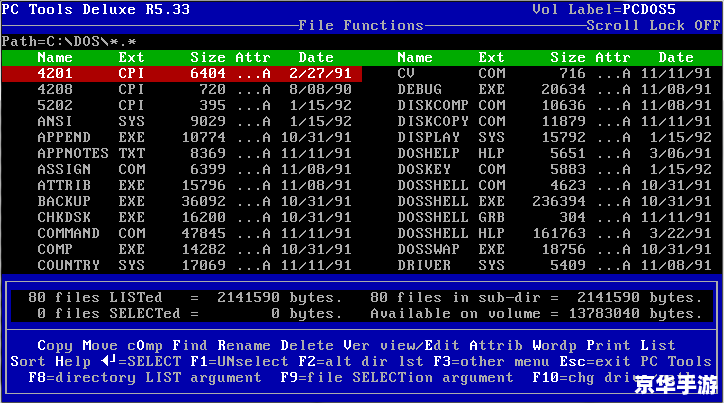
Task: Click F1=UNselect hint
Action: (240, 361)
